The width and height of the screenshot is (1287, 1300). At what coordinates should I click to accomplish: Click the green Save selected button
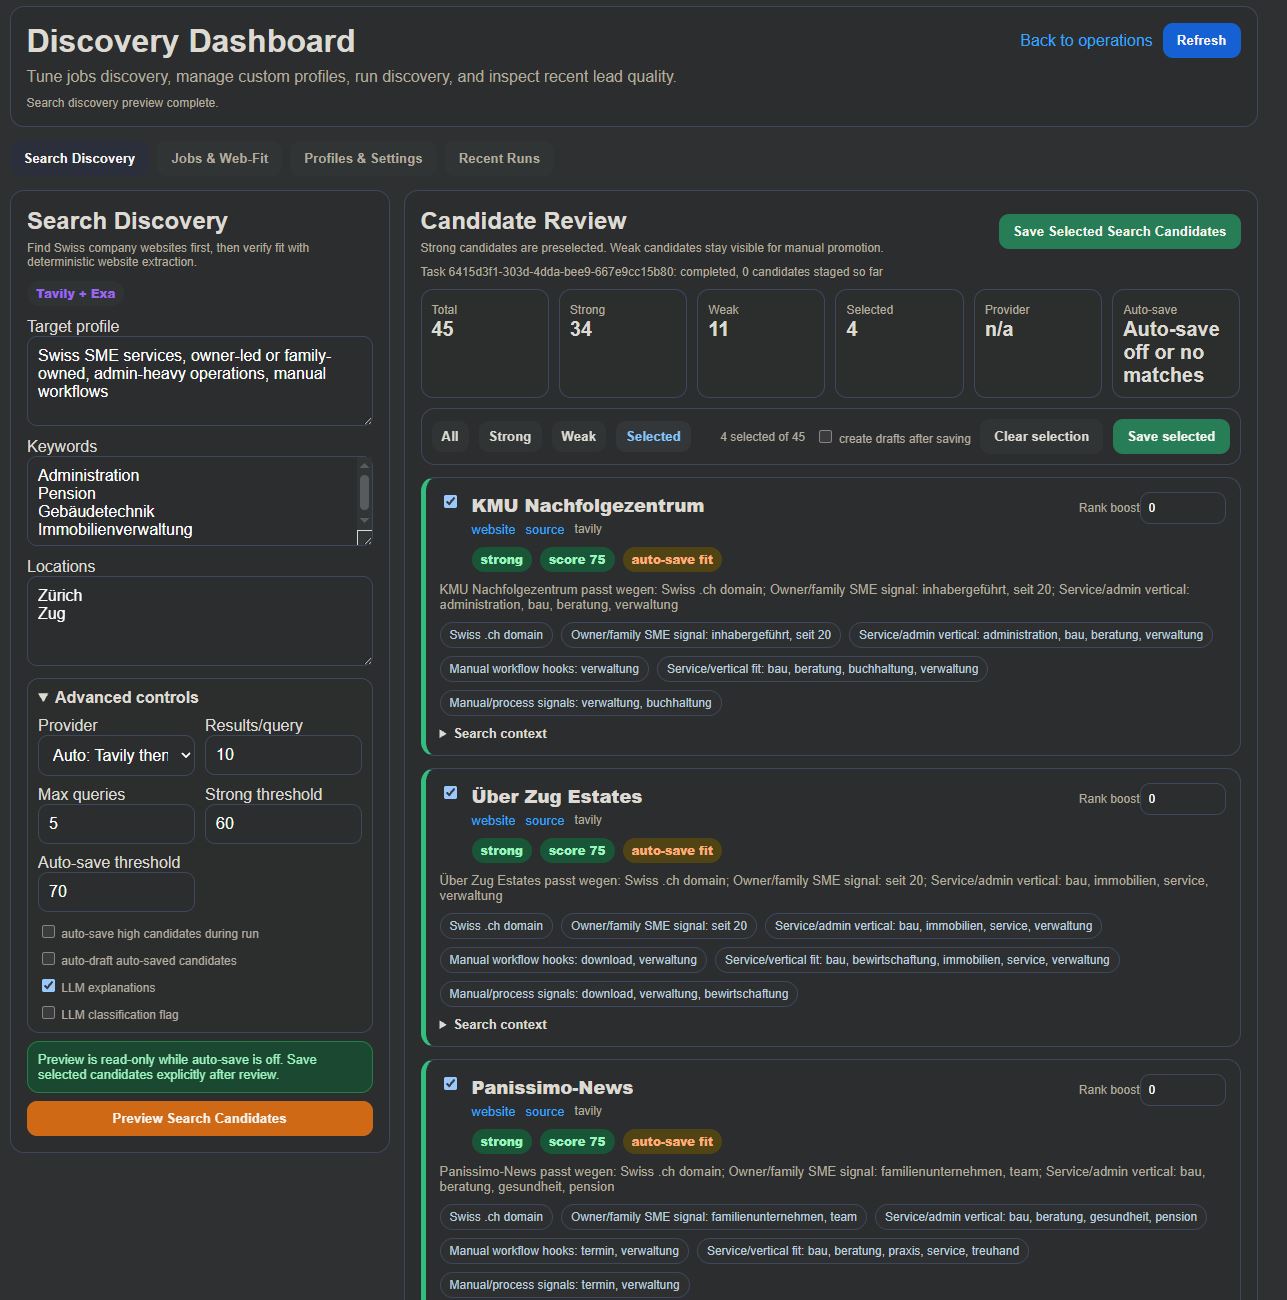coord(1171,436)
